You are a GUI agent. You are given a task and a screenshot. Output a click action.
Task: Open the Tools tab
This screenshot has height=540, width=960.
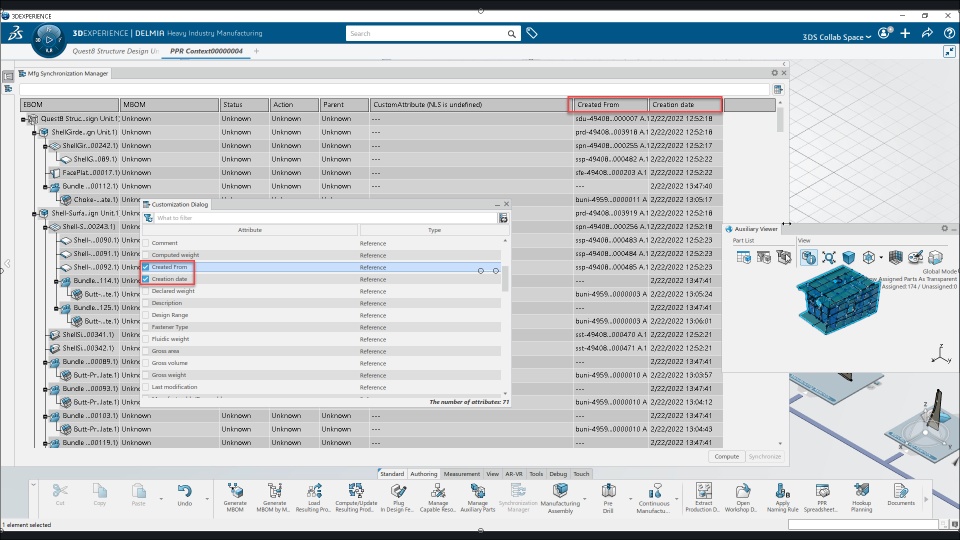(x=536, y=474)
